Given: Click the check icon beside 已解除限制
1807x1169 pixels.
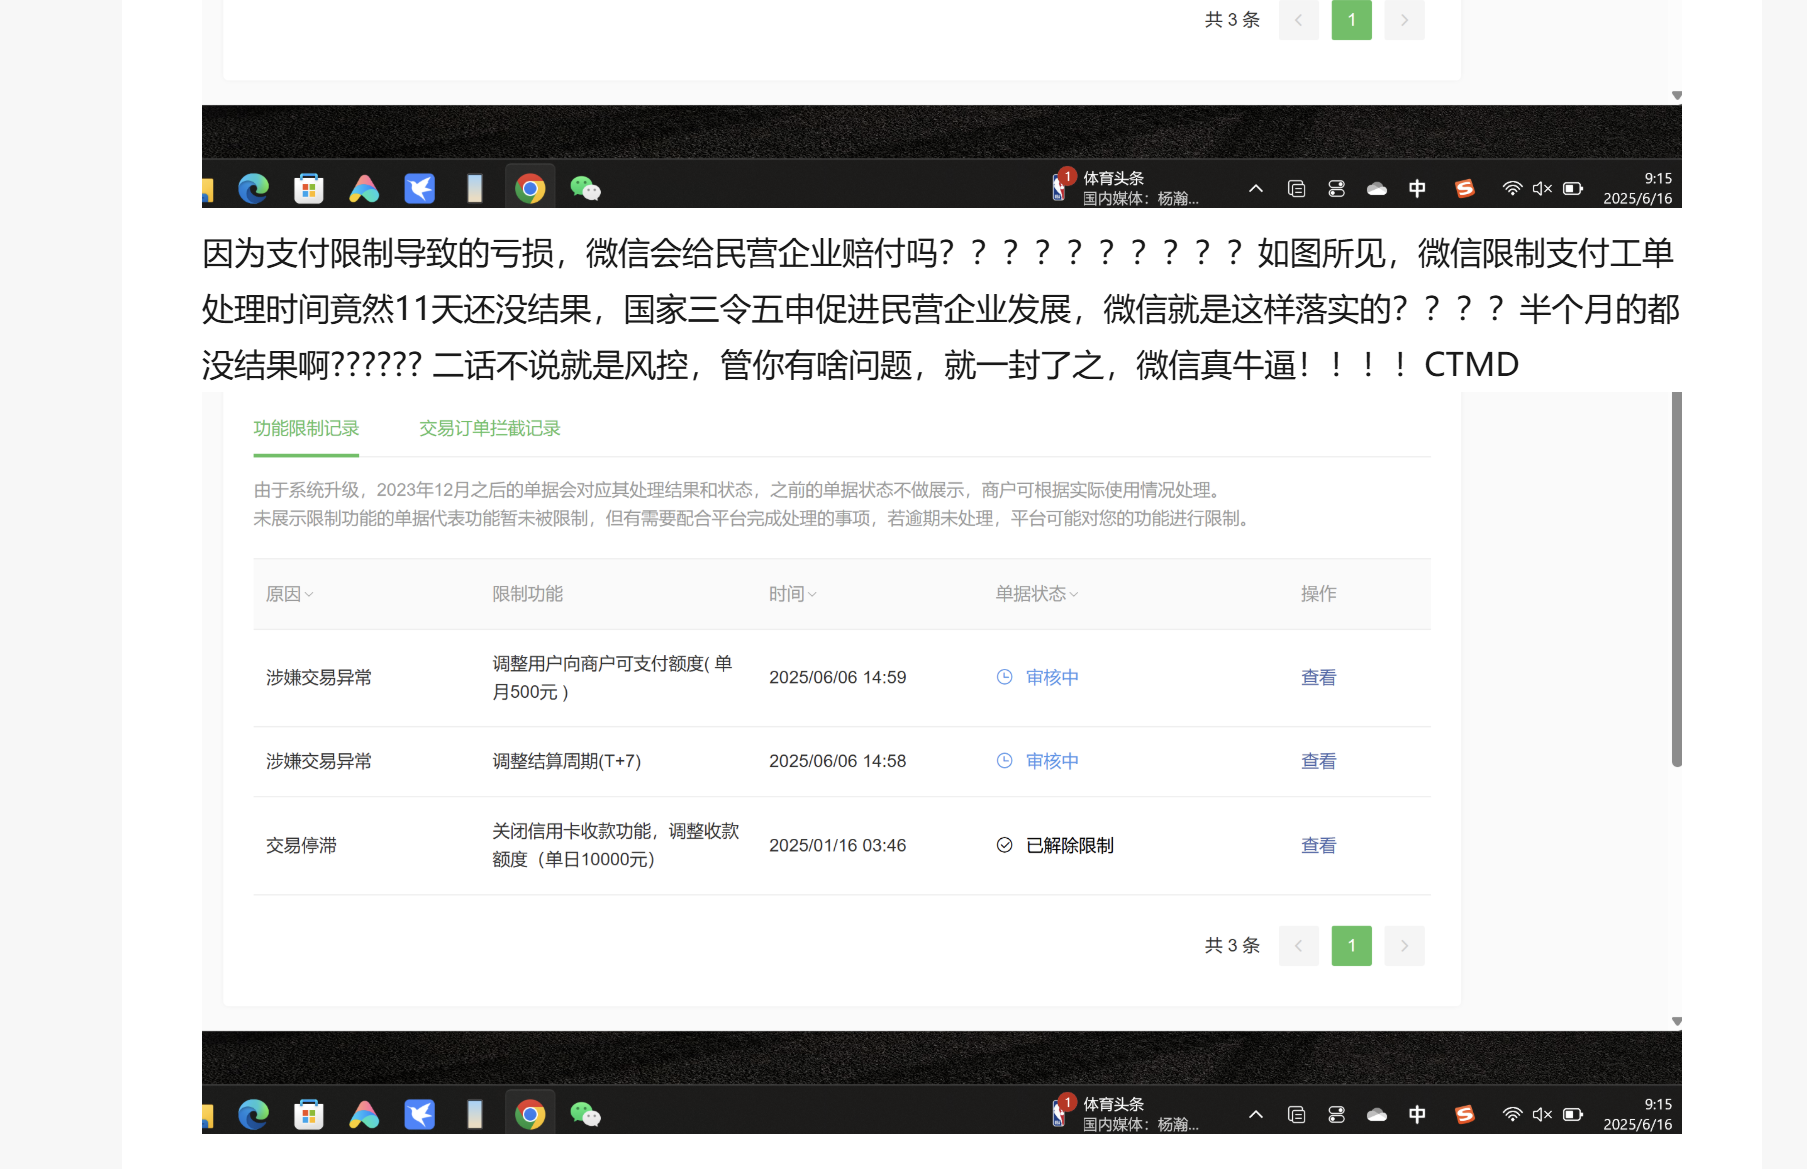Looking at the screenshot, I should pyautogui.click(x=1005, y=845).
